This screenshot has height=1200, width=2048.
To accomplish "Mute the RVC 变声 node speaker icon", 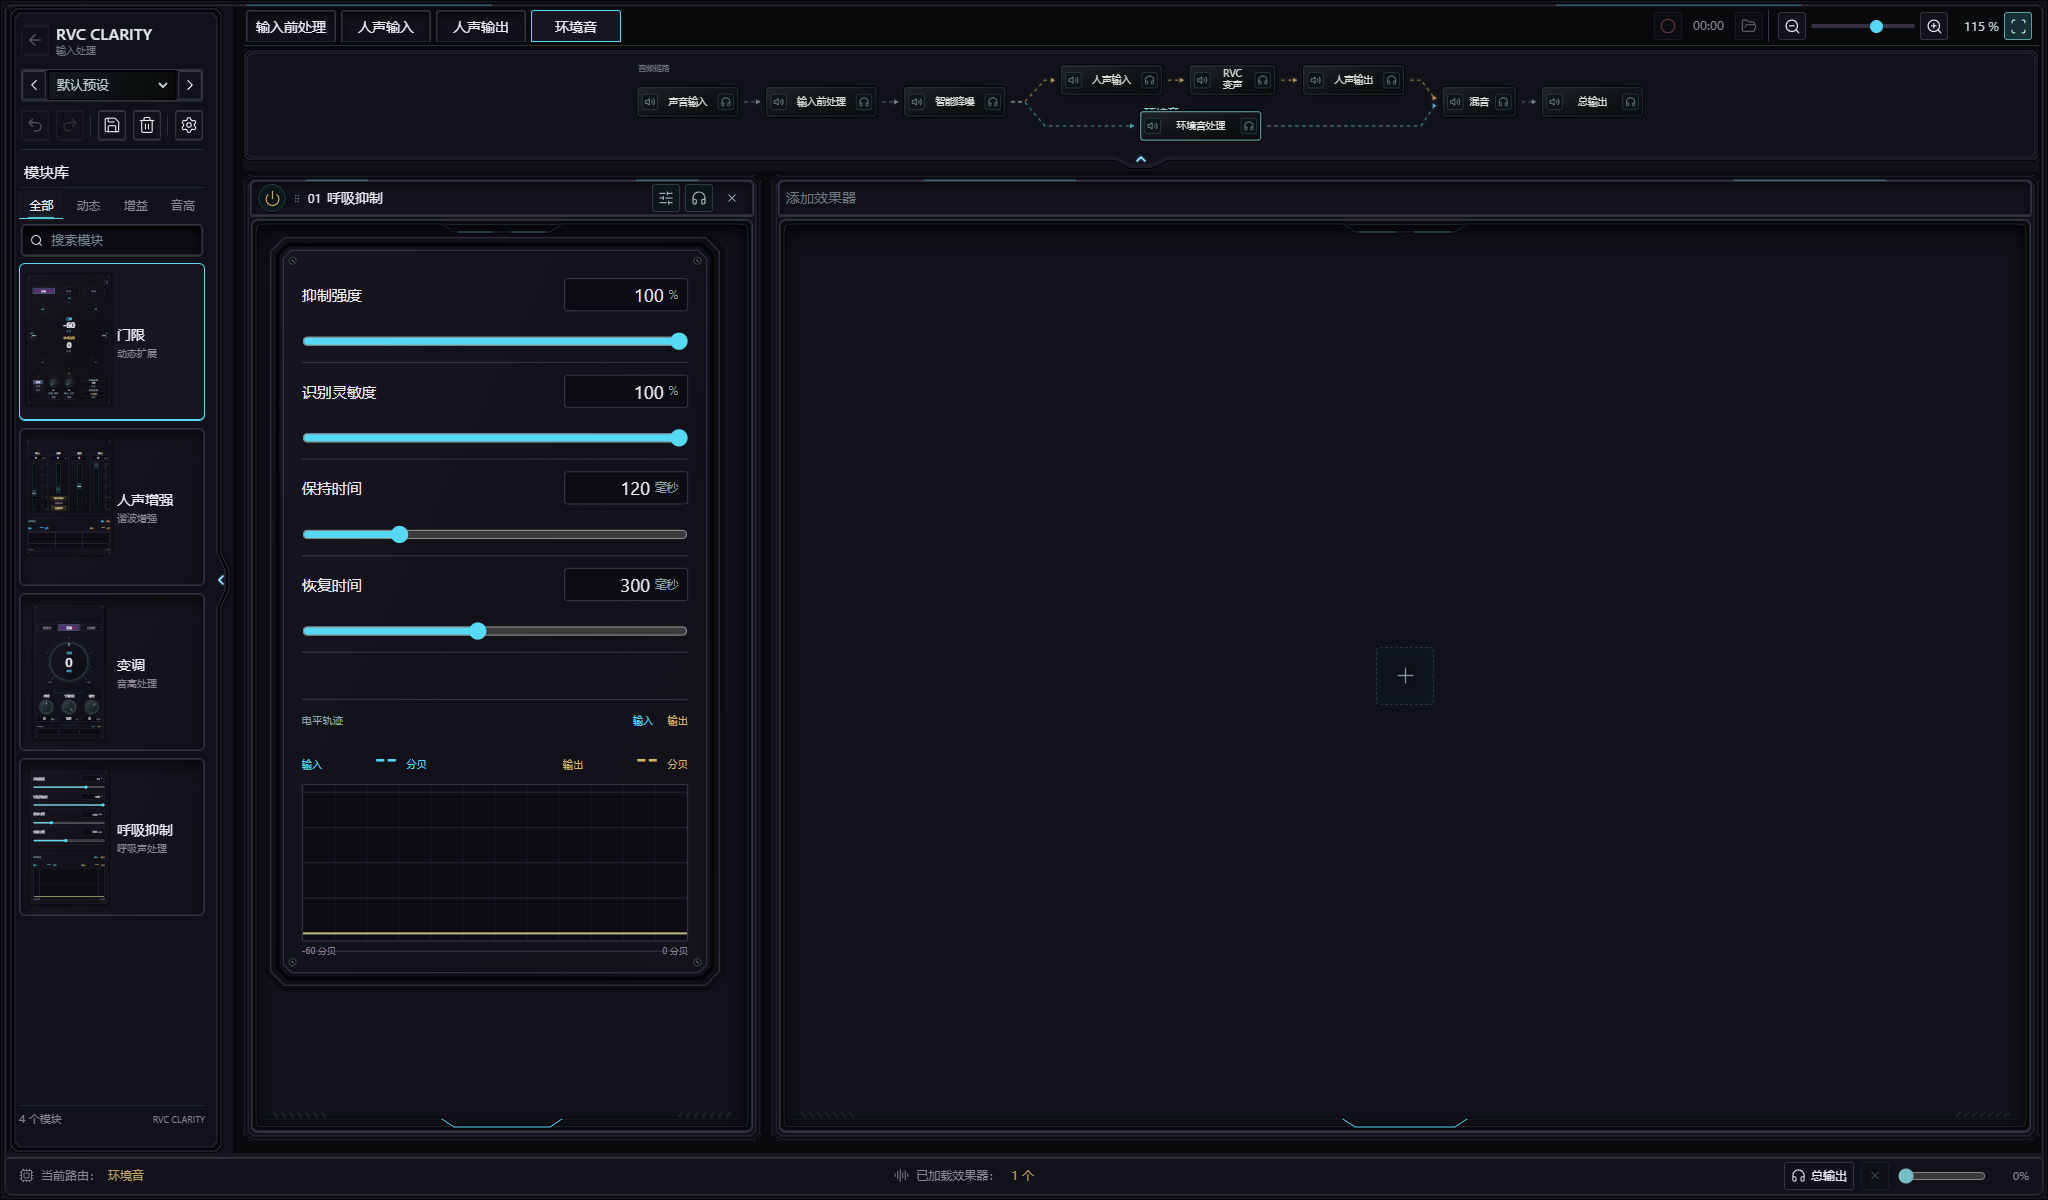I will 1203,80.
